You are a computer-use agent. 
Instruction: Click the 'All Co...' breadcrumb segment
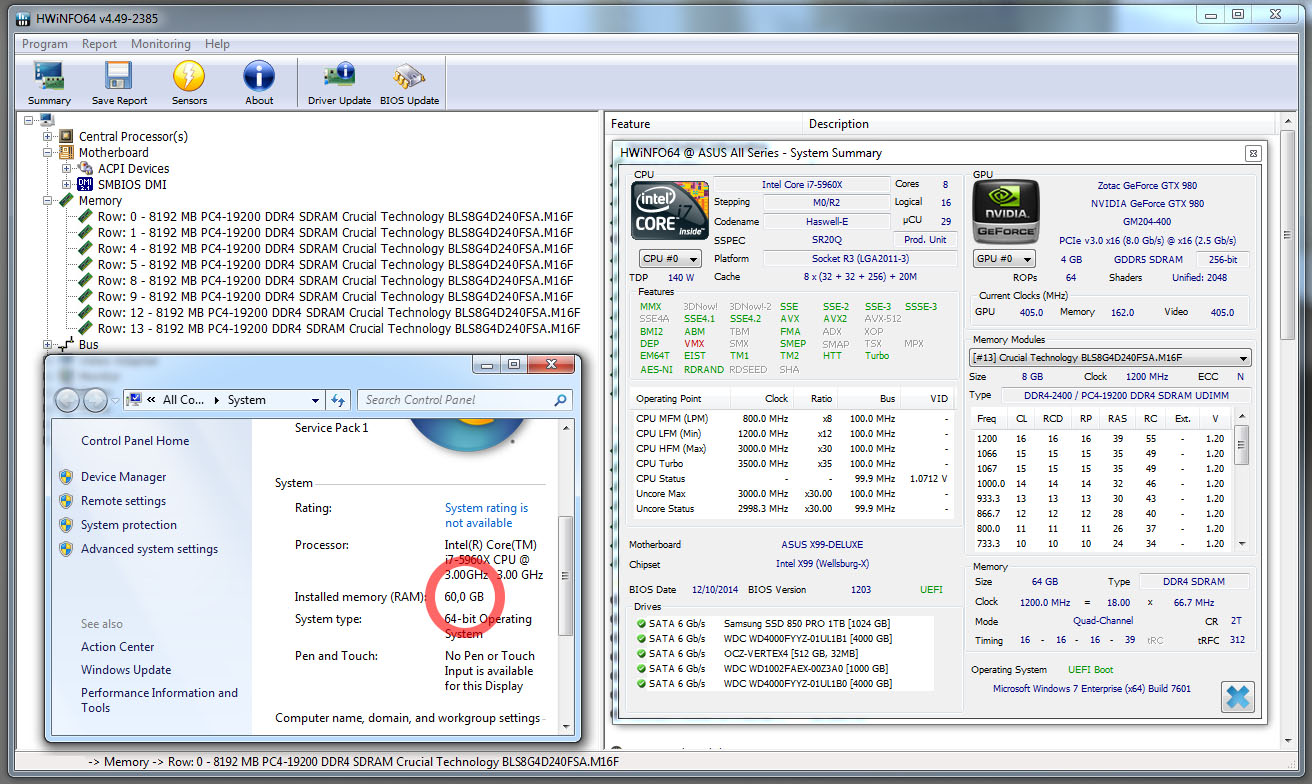click(x=183, y=400)
